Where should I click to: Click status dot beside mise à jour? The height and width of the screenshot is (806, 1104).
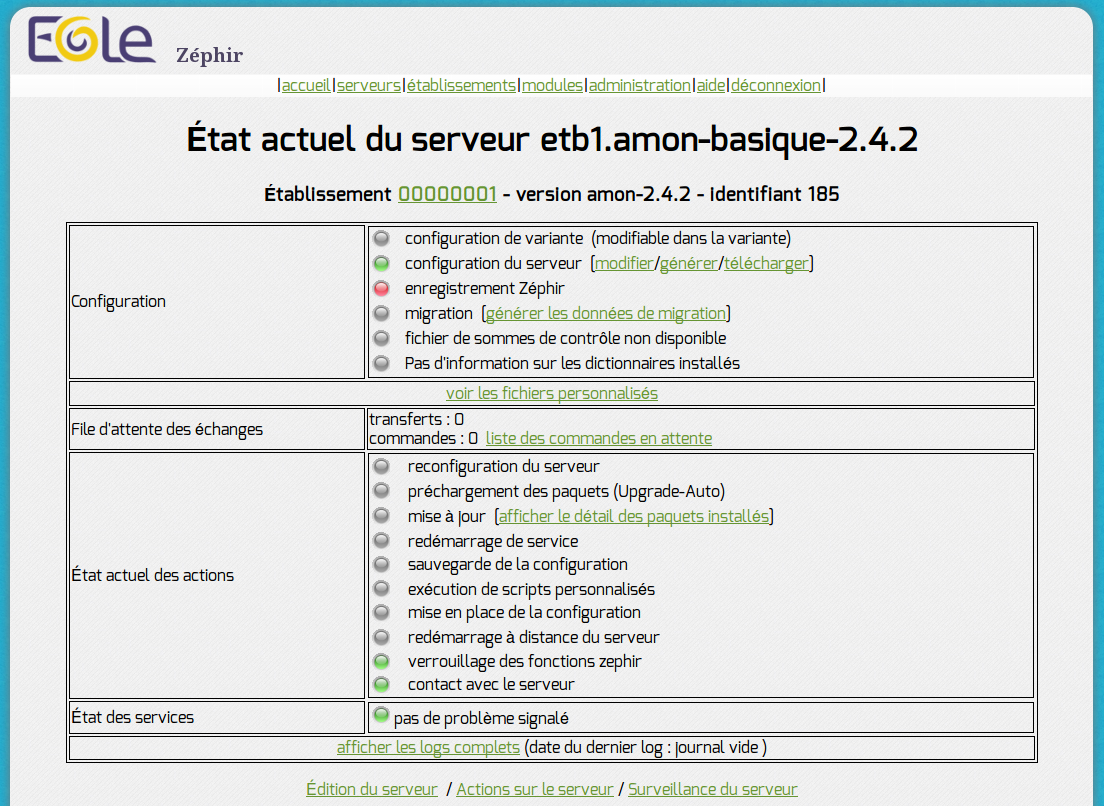tap(382, 516)
